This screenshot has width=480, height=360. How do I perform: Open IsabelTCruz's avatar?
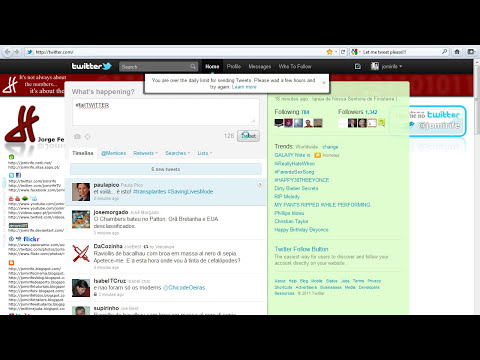point(81,288)
